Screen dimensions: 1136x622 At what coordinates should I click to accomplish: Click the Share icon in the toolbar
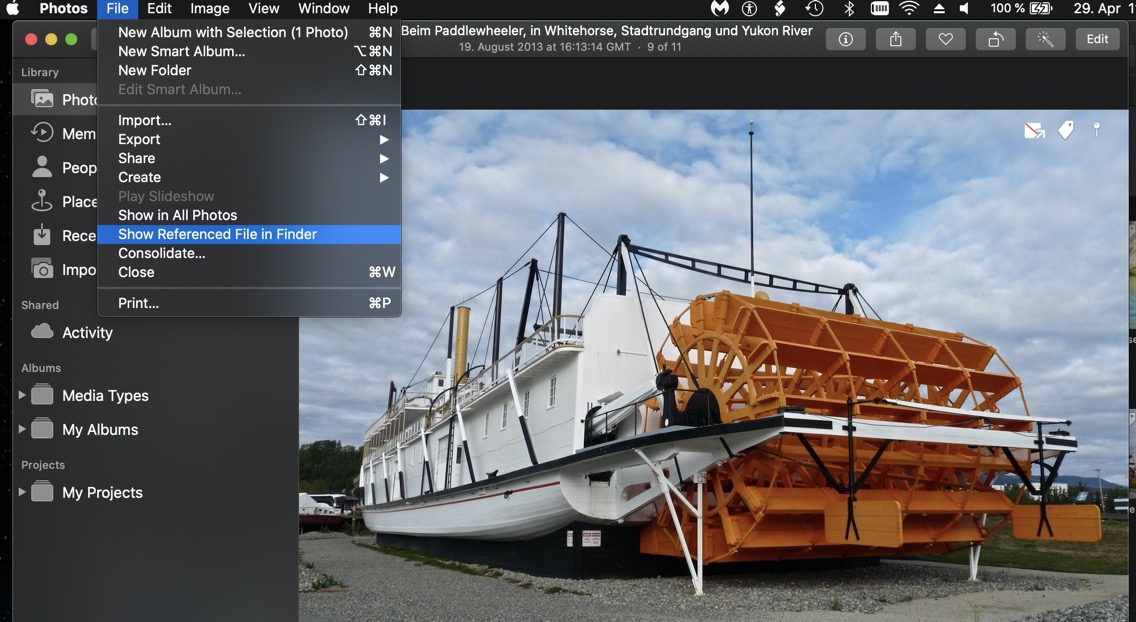click(x=895, y=39)
